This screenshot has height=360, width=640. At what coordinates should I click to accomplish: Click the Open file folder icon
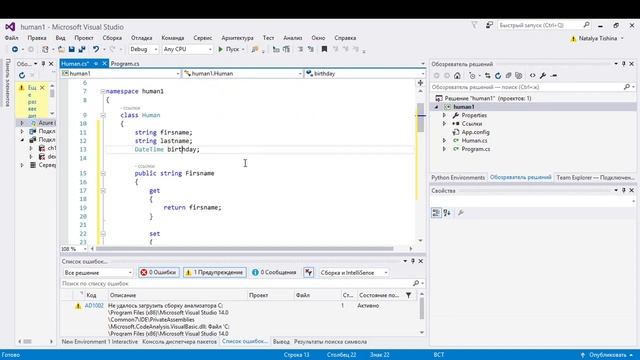click(x=61, y=49)
